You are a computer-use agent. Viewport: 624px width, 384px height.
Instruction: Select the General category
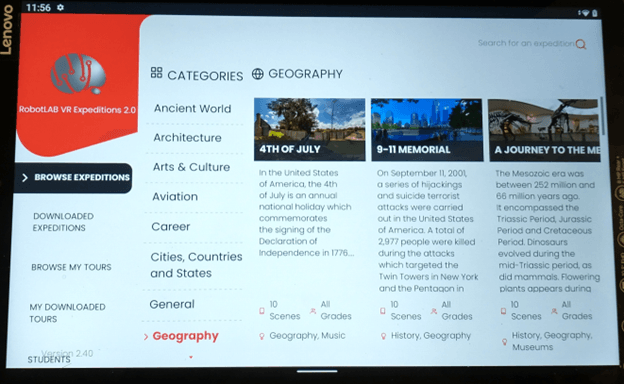pyautogui.click(x=172, y=304)
